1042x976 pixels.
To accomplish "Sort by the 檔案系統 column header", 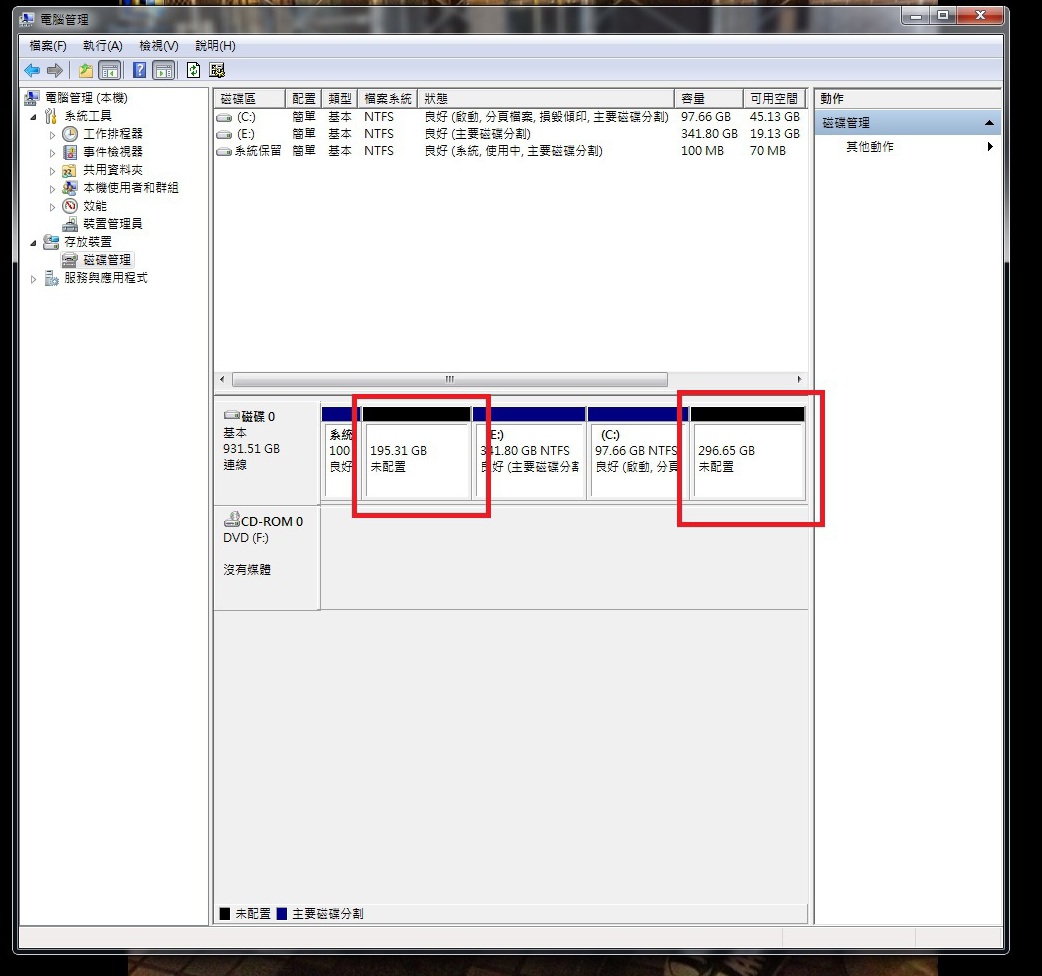I will [x=387, y=98].
